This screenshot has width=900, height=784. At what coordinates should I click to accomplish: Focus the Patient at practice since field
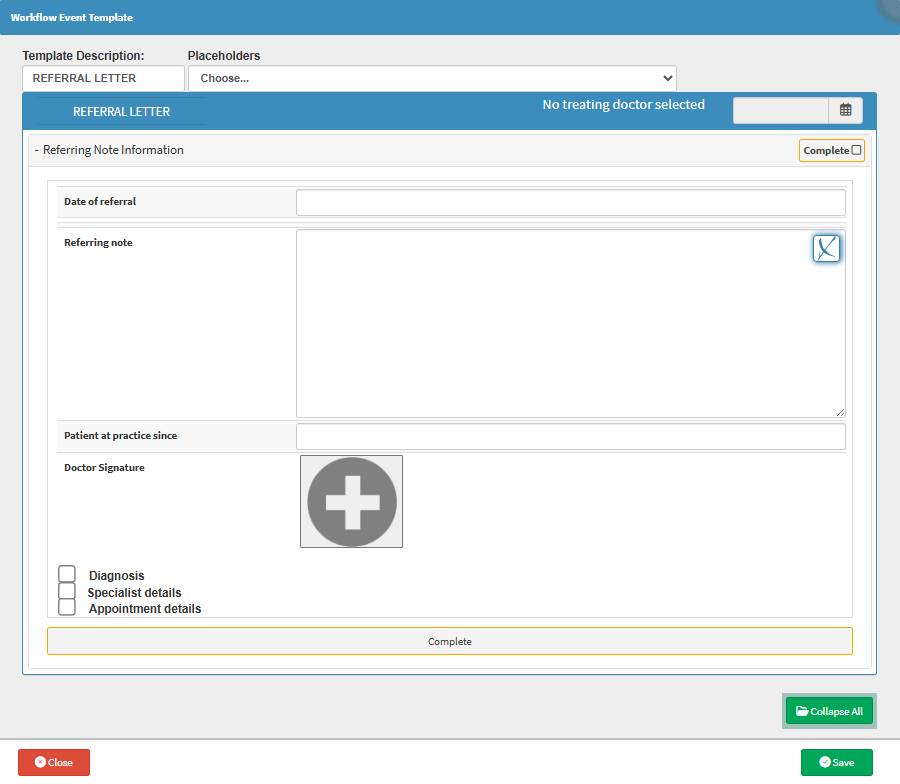(570, 436)
